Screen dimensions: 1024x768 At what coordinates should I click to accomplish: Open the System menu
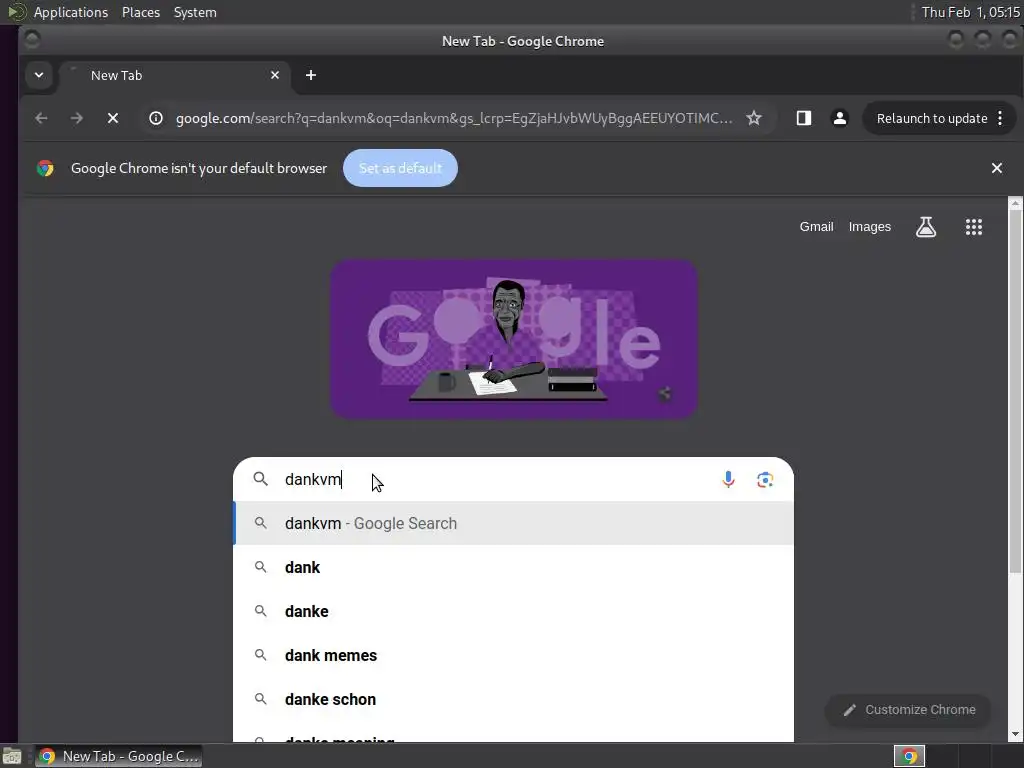click(x=195, y=12)
